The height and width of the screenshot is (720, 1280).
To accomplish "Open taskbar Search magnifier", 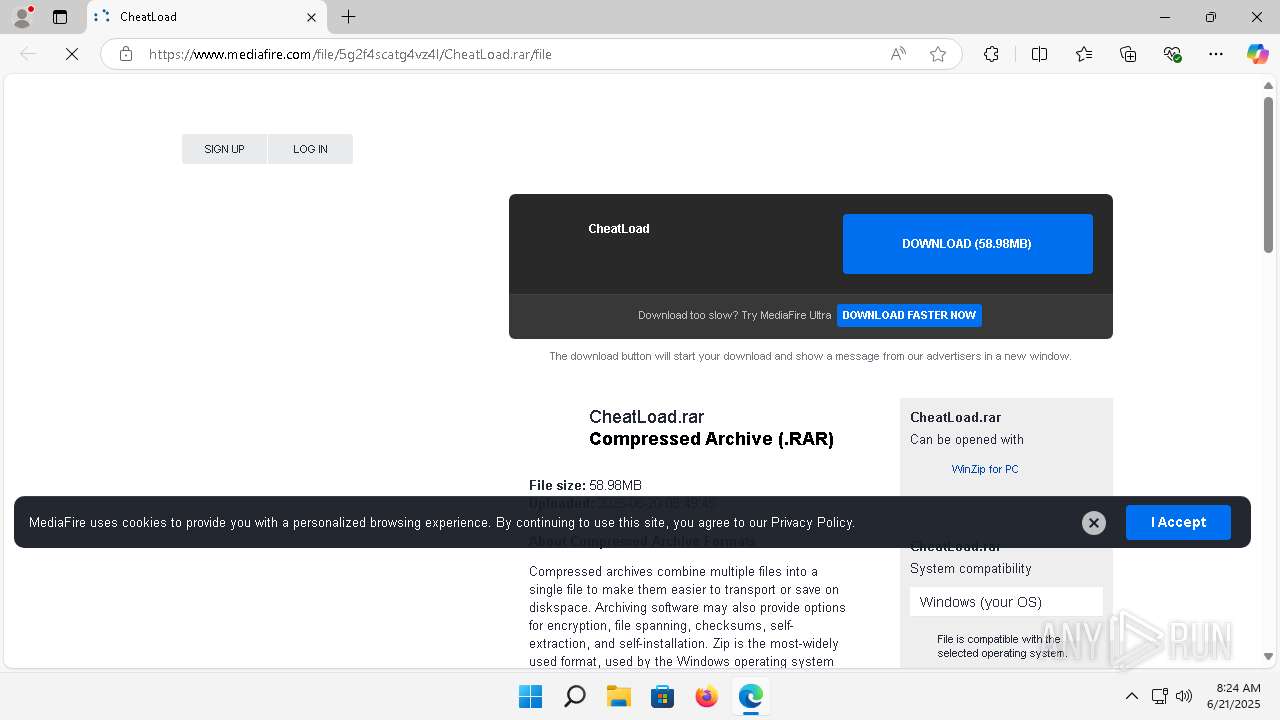I will [x=574, y=696].
